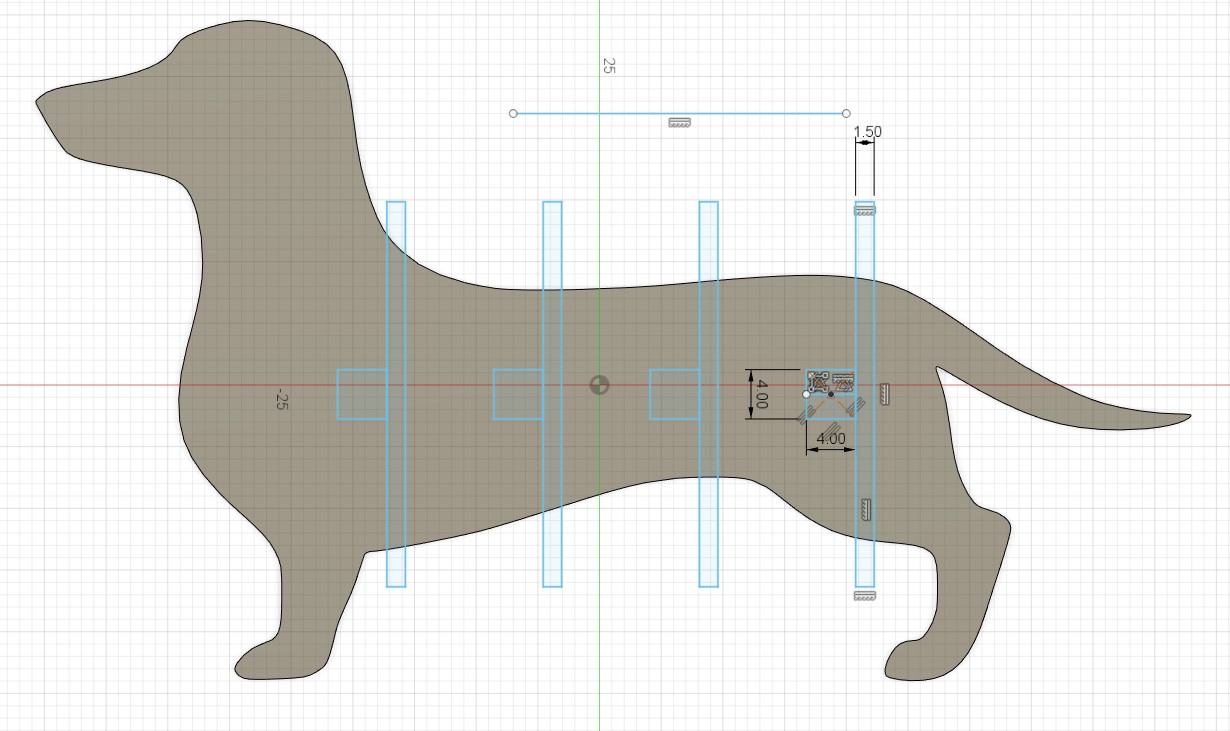Select the left endpoint of the top horizontal line
The image size is (1230, 731).
[513, 114]
